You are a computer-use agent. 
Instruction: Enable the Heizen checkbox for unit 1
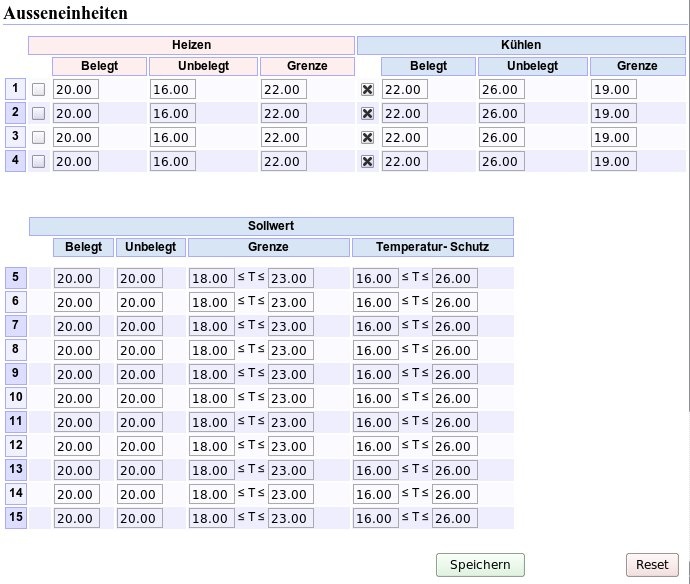39,90
